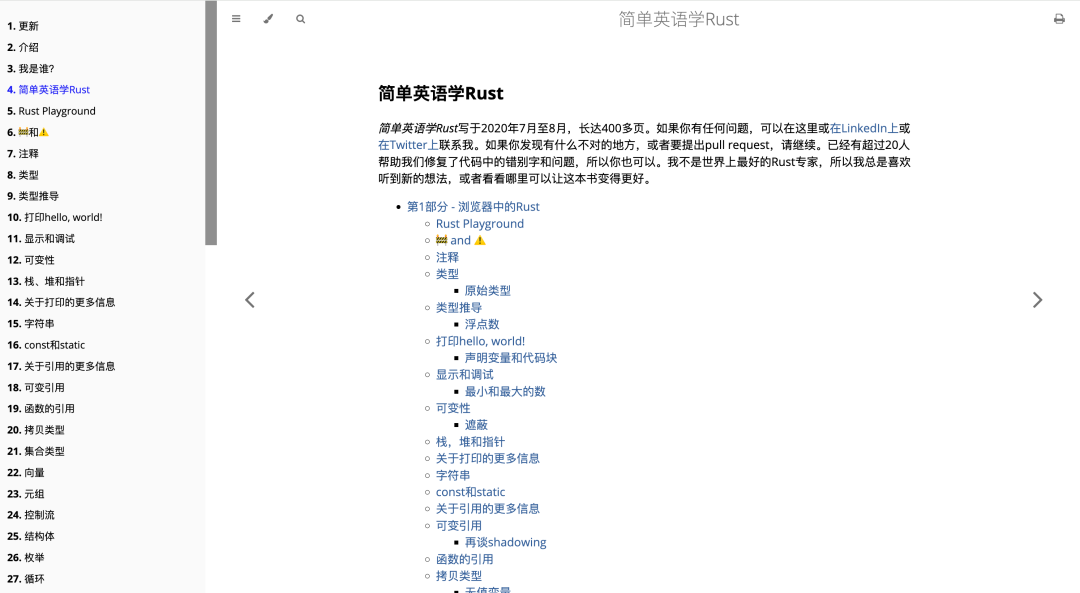Open sidebar chapter 11. 显示和调试
The width and height of the screenshot is (1080, 593).
tap(41, 238)
